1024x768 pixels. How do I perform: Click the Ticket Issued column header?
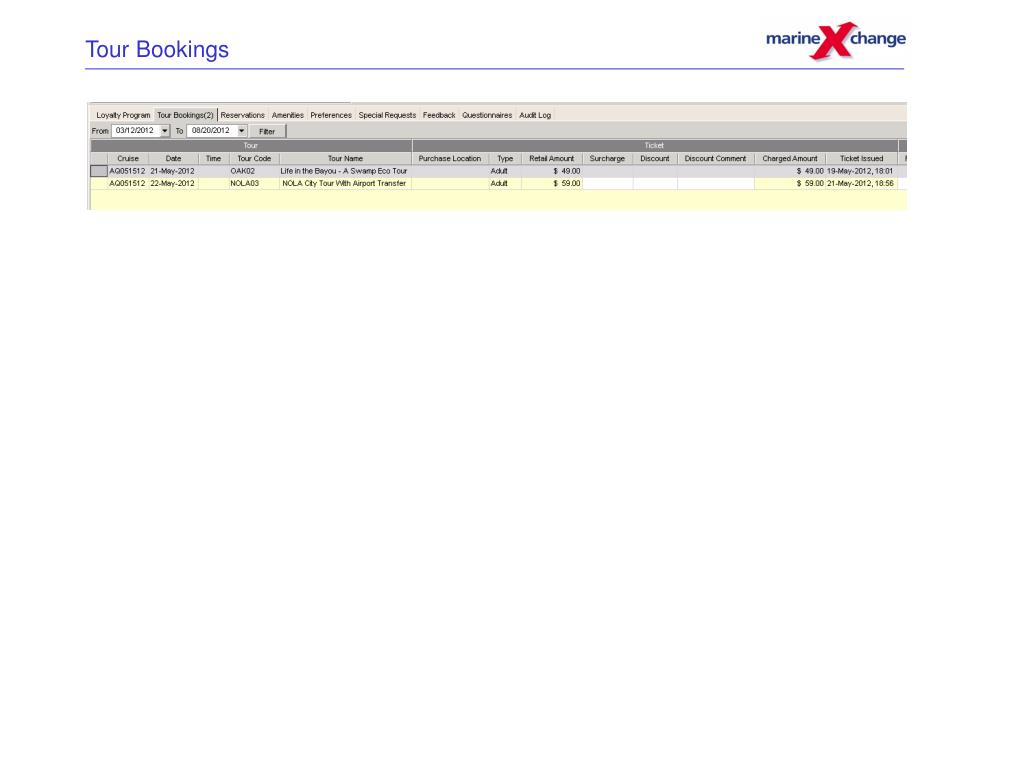(861, 159)
